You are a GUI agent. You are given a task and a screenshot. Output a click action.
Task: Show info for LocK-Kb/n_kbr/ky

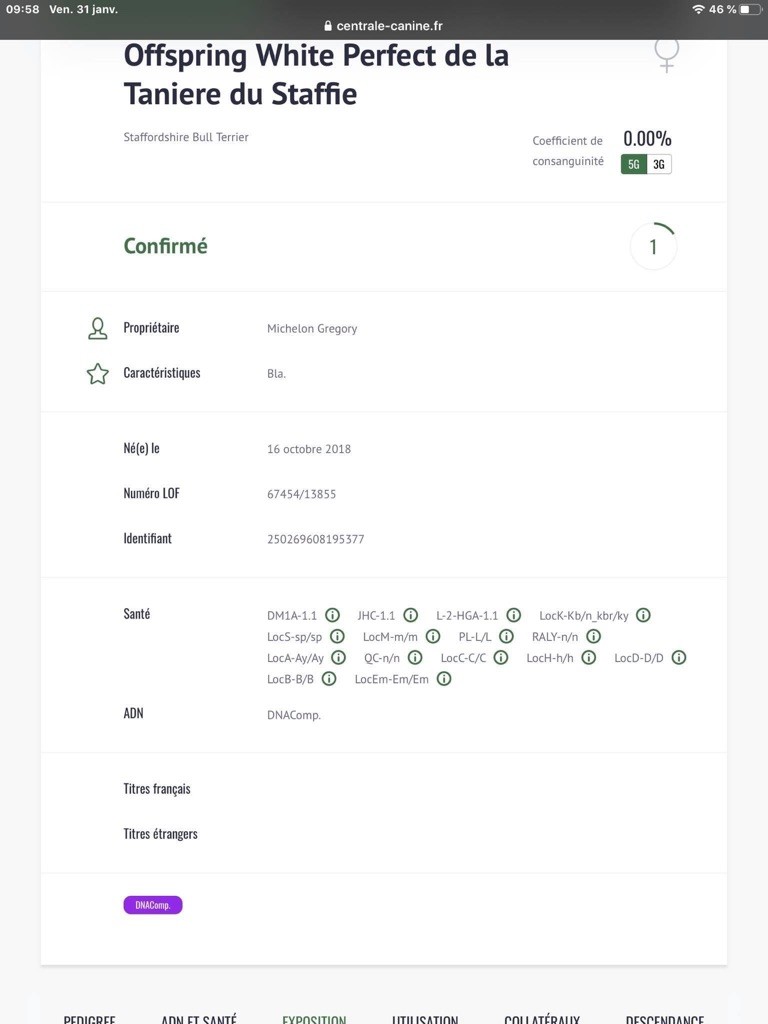pyautogui.click(x=643, y=616)
